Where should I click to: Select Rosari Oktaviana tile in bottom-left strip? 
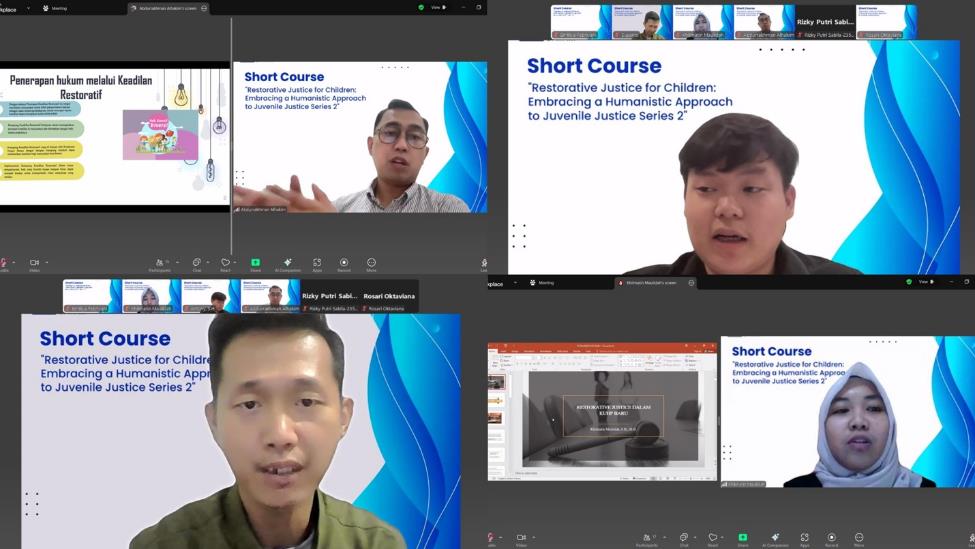[389, 296]
